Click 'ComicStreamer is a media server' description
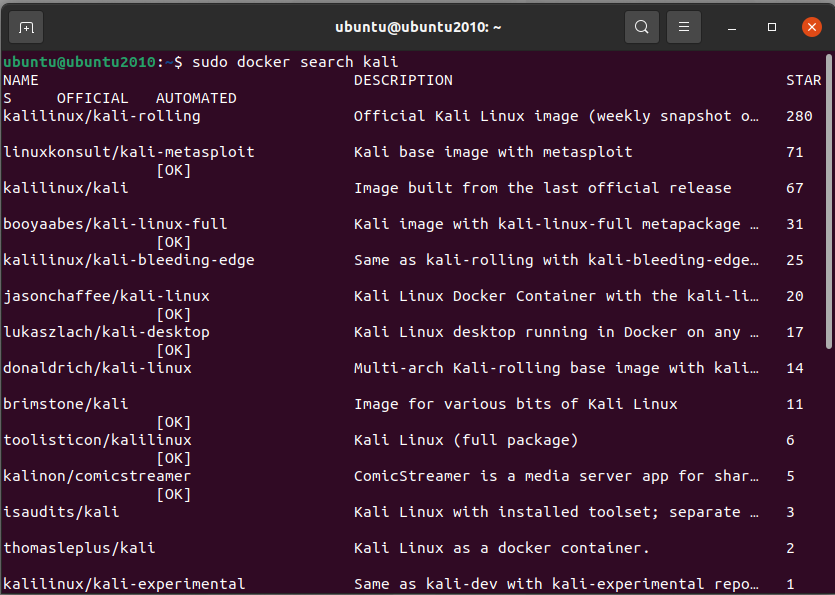The height and width of the screenshot is (595, 835). [556, 476]
